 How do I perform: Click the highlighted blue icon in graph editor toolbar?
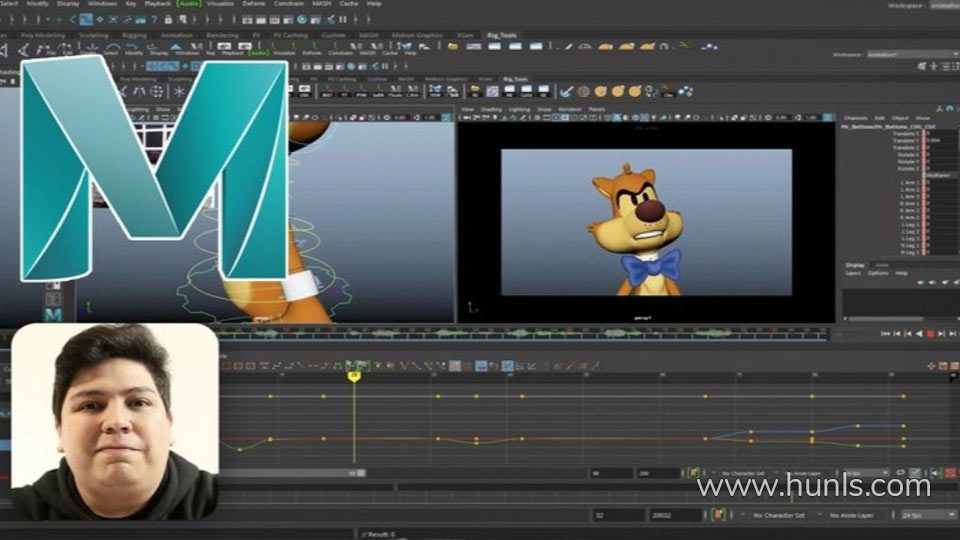(x=507, y=366)
